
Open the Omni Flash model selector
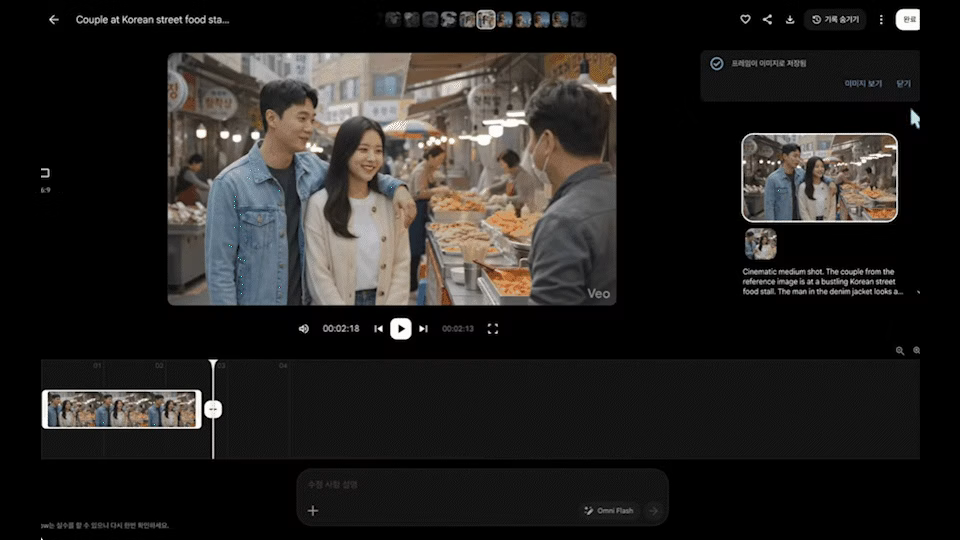609,511
